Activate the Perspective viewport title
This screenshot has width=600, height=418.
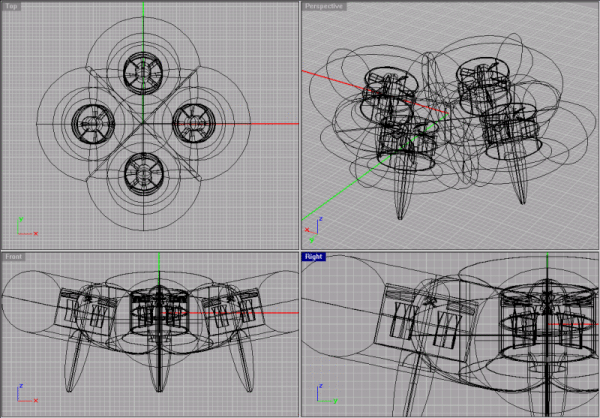(x=324, y=6)
